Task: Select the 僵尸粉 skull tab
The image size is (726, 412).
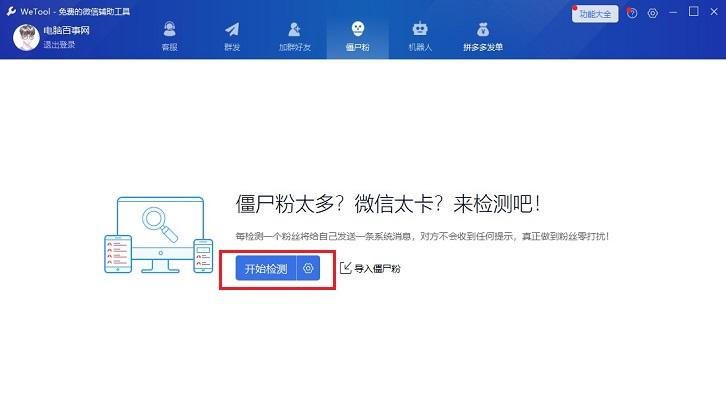Action: coord(357,37)
